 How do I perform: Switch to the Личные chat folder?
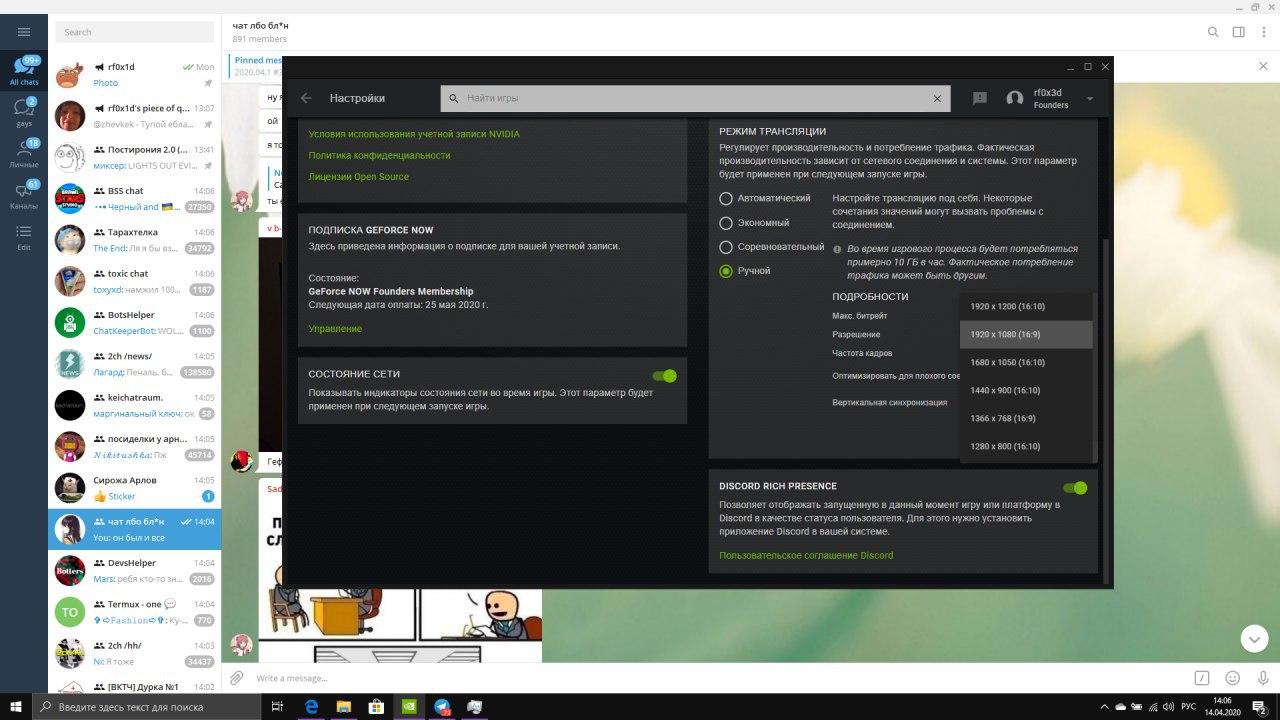coord(24,153)
